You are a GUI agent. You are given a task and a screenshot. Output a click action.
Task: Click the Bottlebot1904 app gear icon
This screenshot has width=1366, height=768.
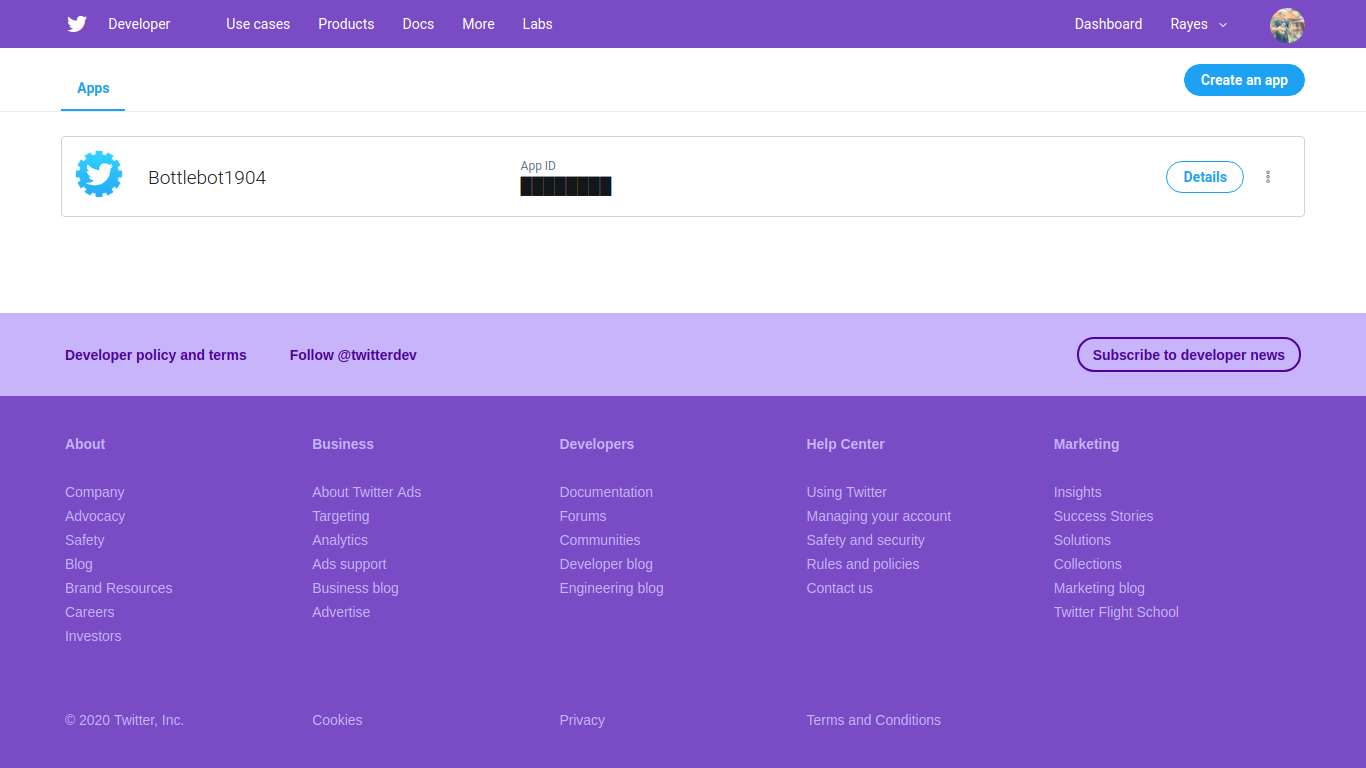[x=99, y=175]
